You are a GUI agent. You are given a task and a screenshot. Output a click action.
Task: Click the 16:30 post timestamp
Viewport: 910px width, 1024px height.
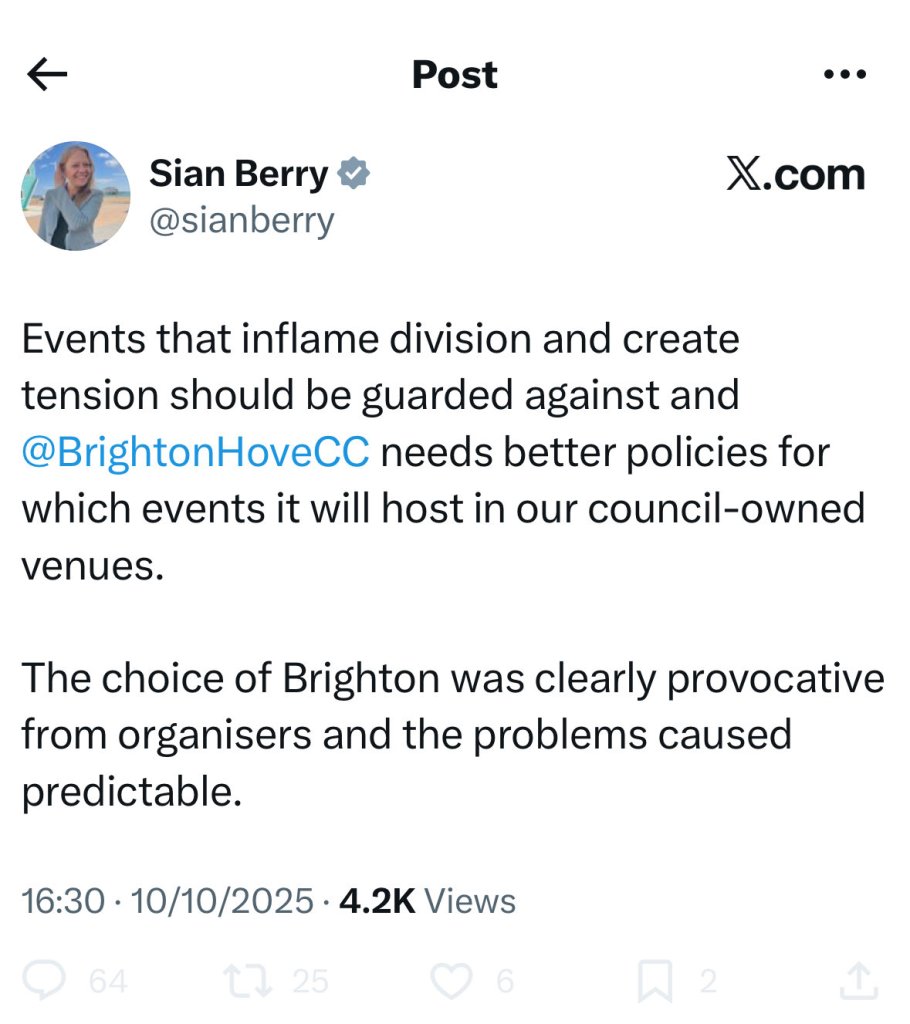point(63,901)
